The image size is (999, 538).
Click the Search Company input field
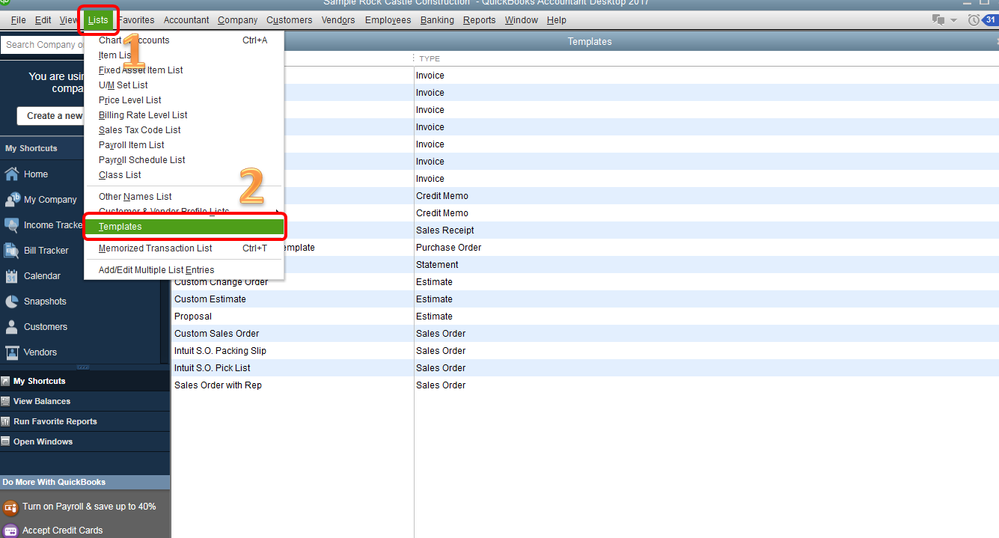pyautogui.click(x=43, y=45)
